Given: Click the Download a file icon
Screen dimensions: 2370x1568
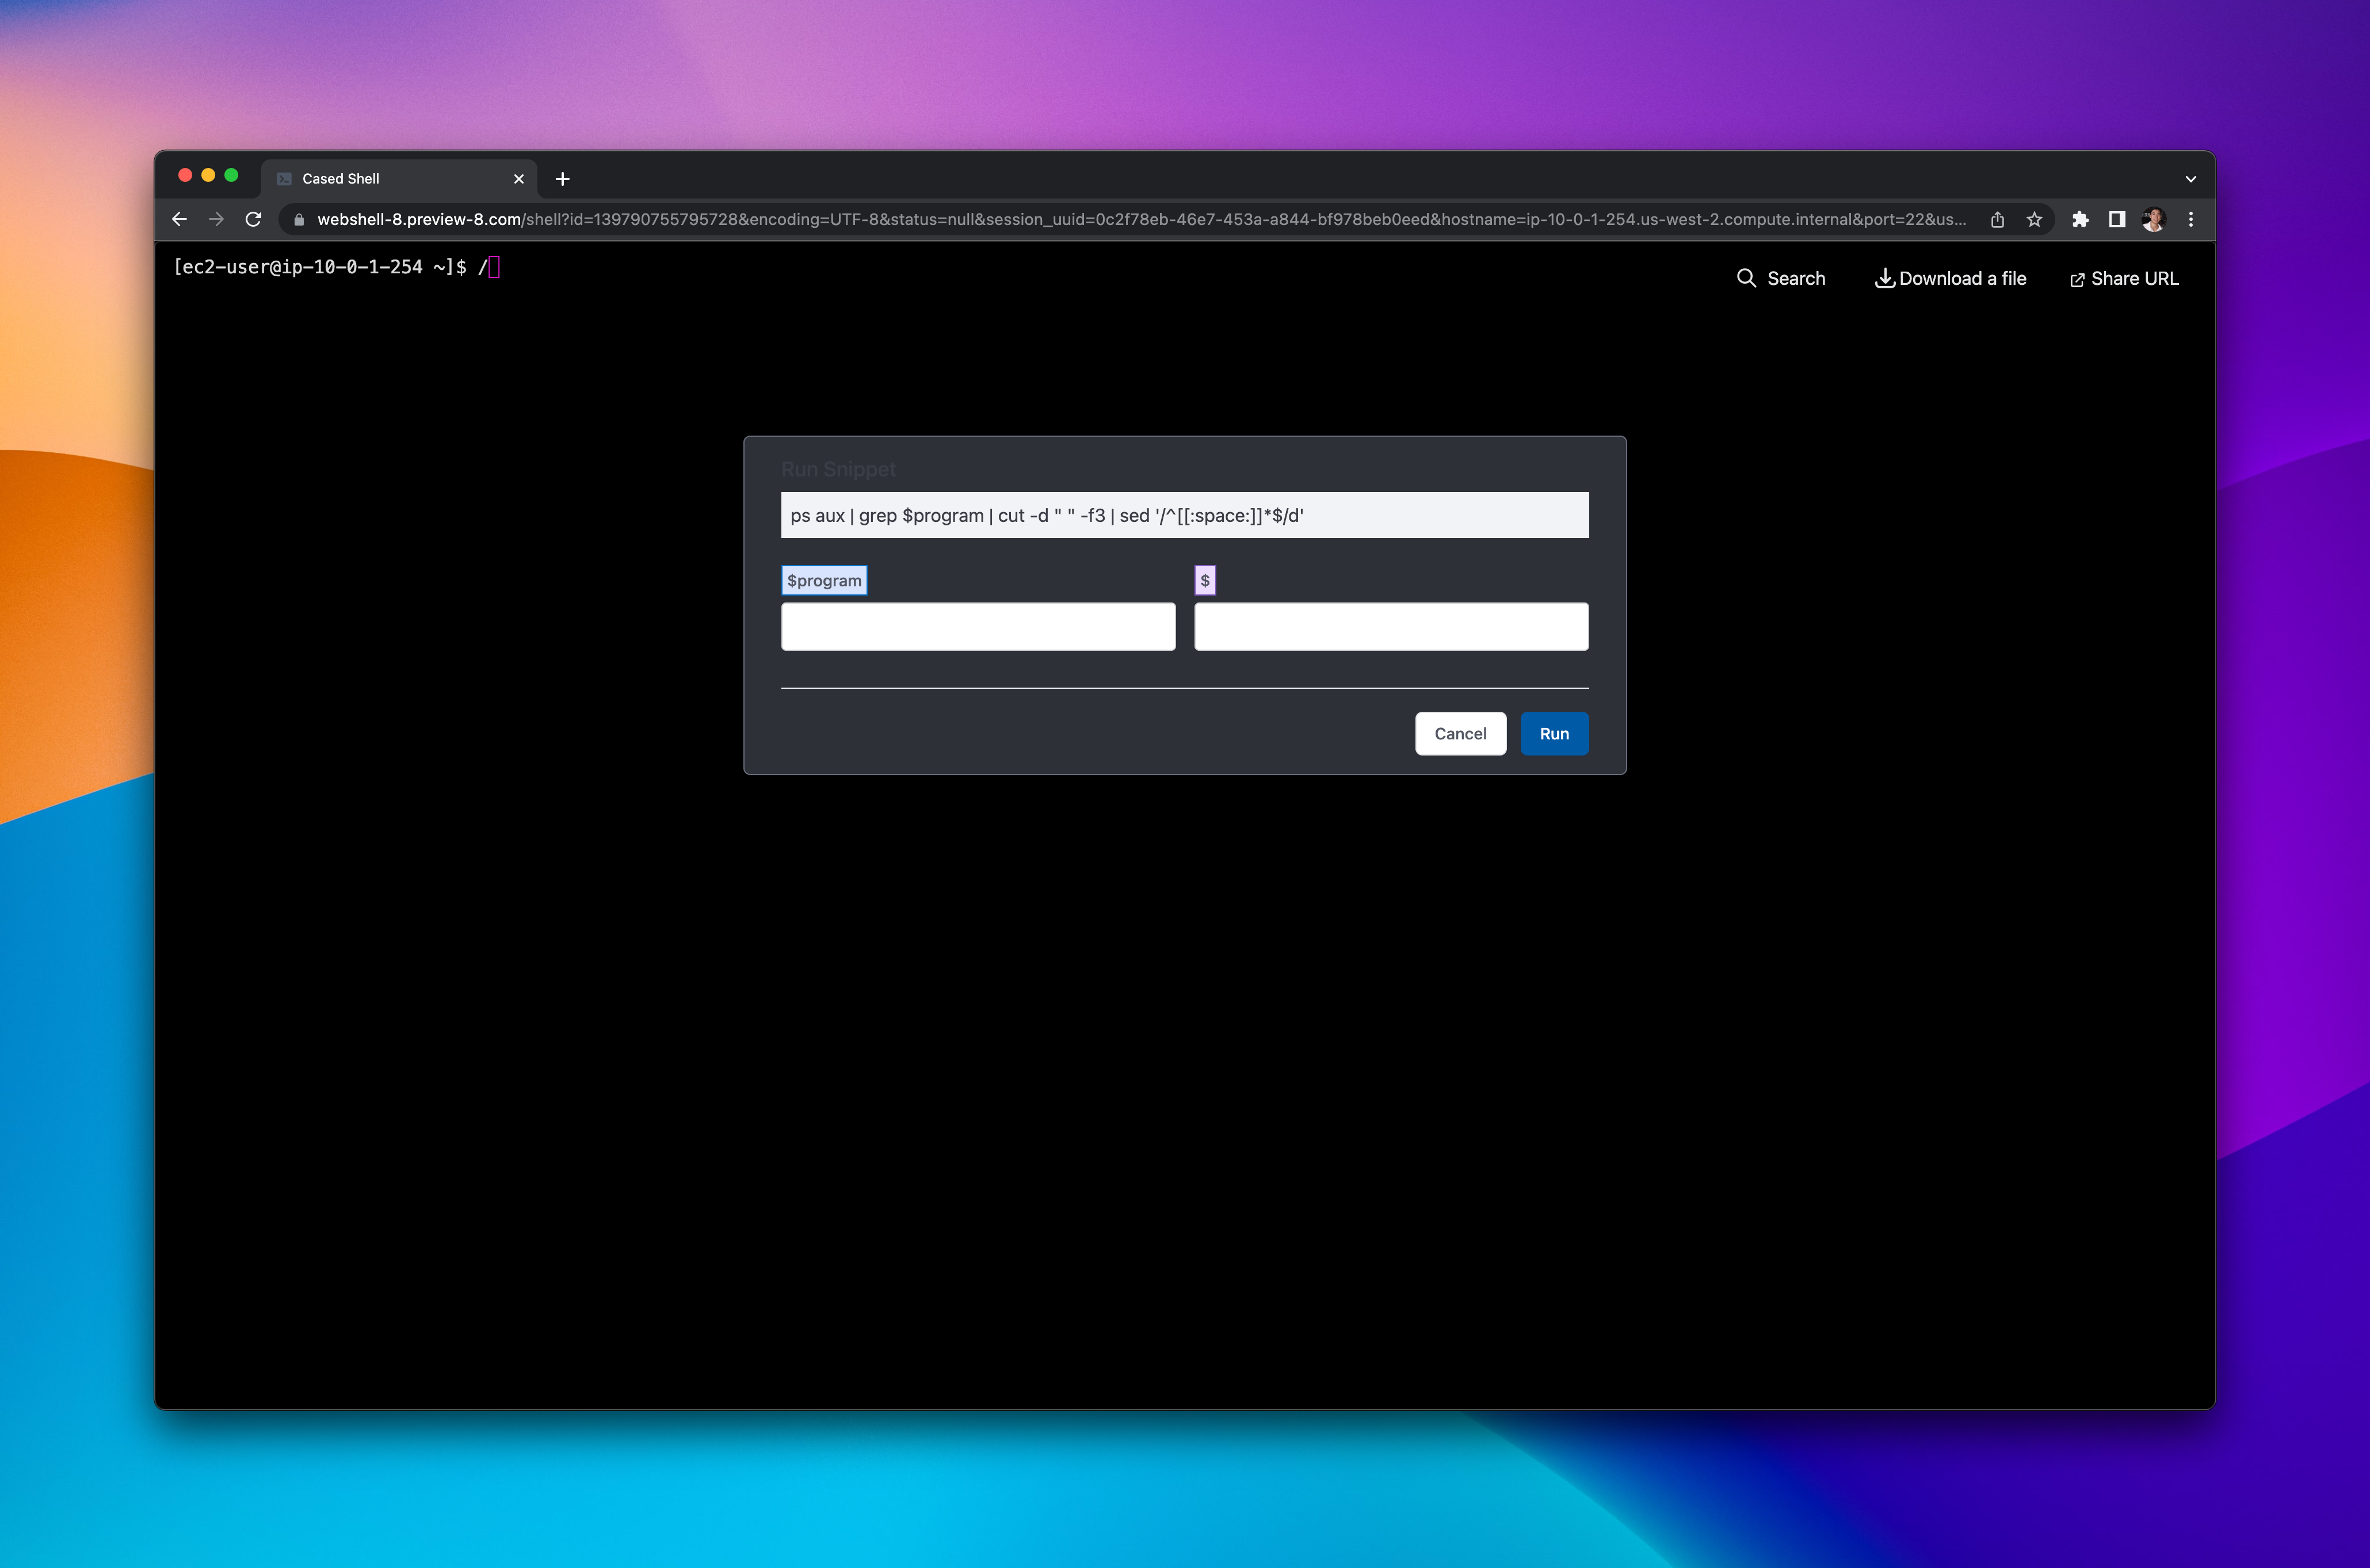Looking at the screenshot, I should click(1884, 278).
